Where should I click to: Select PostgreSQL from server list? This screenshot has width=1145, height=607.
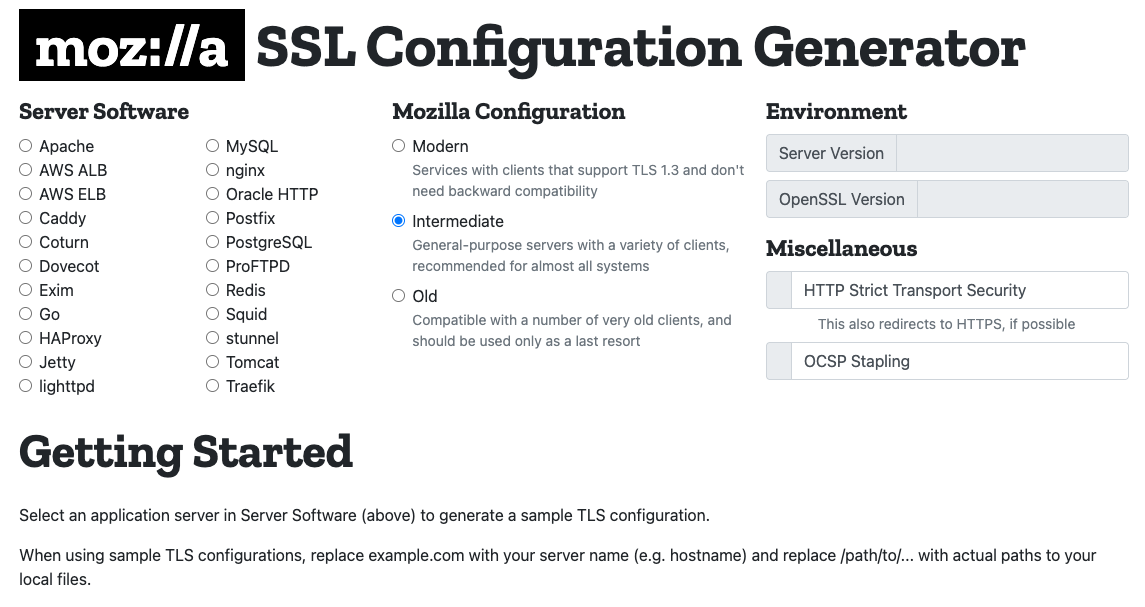(x=213, y=242)
